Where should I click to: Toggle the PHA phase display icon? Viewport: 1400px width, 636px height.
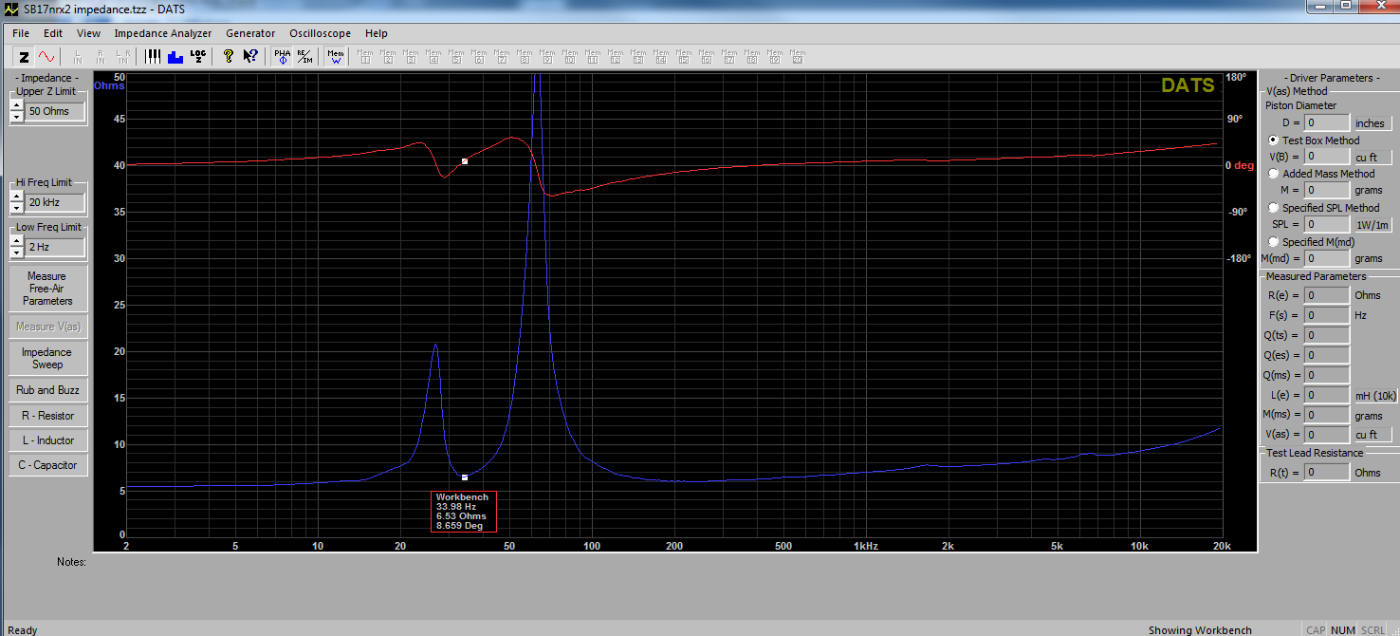[x=282, y=57]
